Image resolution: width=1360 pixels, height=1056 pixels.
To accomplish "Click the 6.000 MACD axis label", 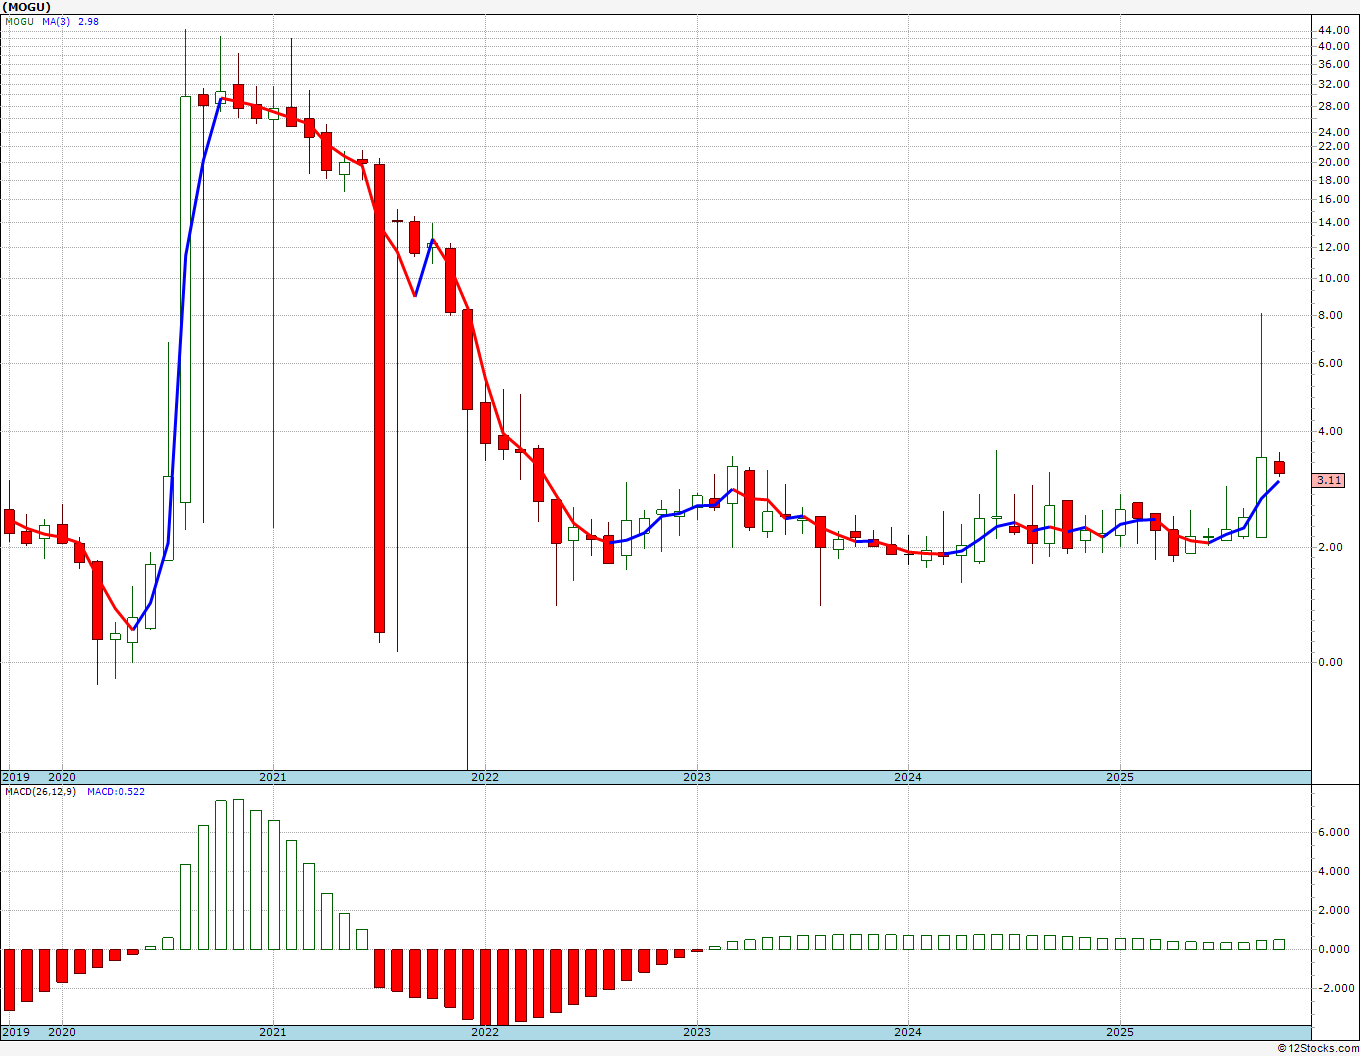I will coord(1333,832).
